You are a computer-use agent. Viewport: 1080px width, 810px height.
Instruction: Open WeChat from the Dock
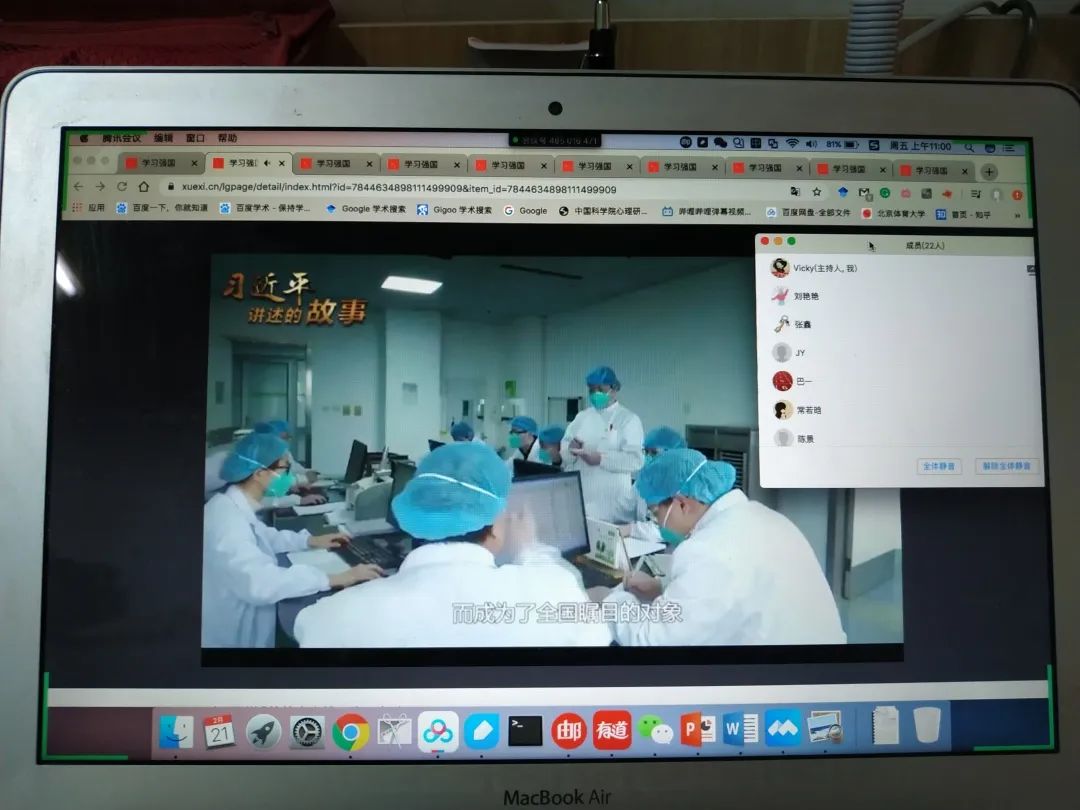[x=655, y=730]
